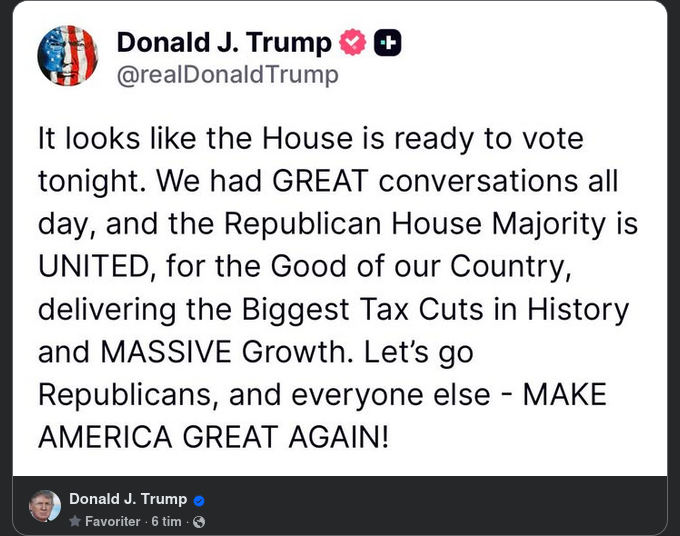
Task: Click the black plus badge beside the name
Action: point(387,43)
